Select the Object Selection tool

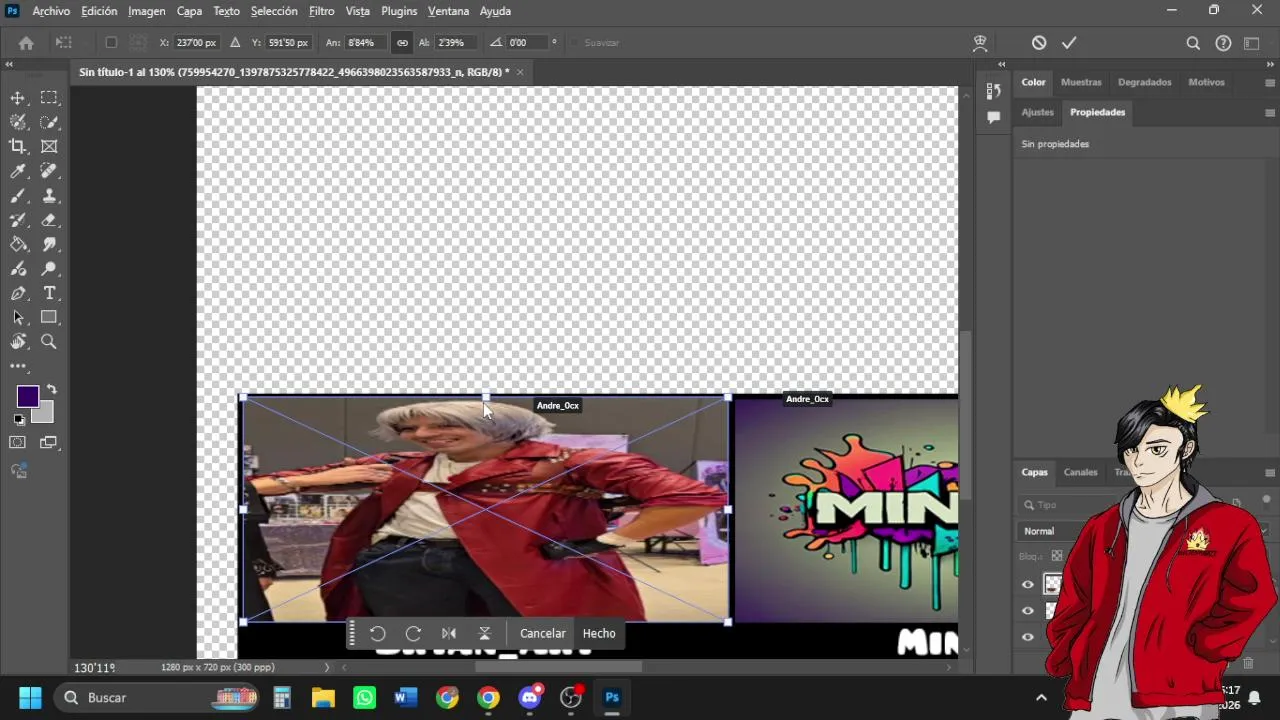pyautogui.click(x=18, y=122)
